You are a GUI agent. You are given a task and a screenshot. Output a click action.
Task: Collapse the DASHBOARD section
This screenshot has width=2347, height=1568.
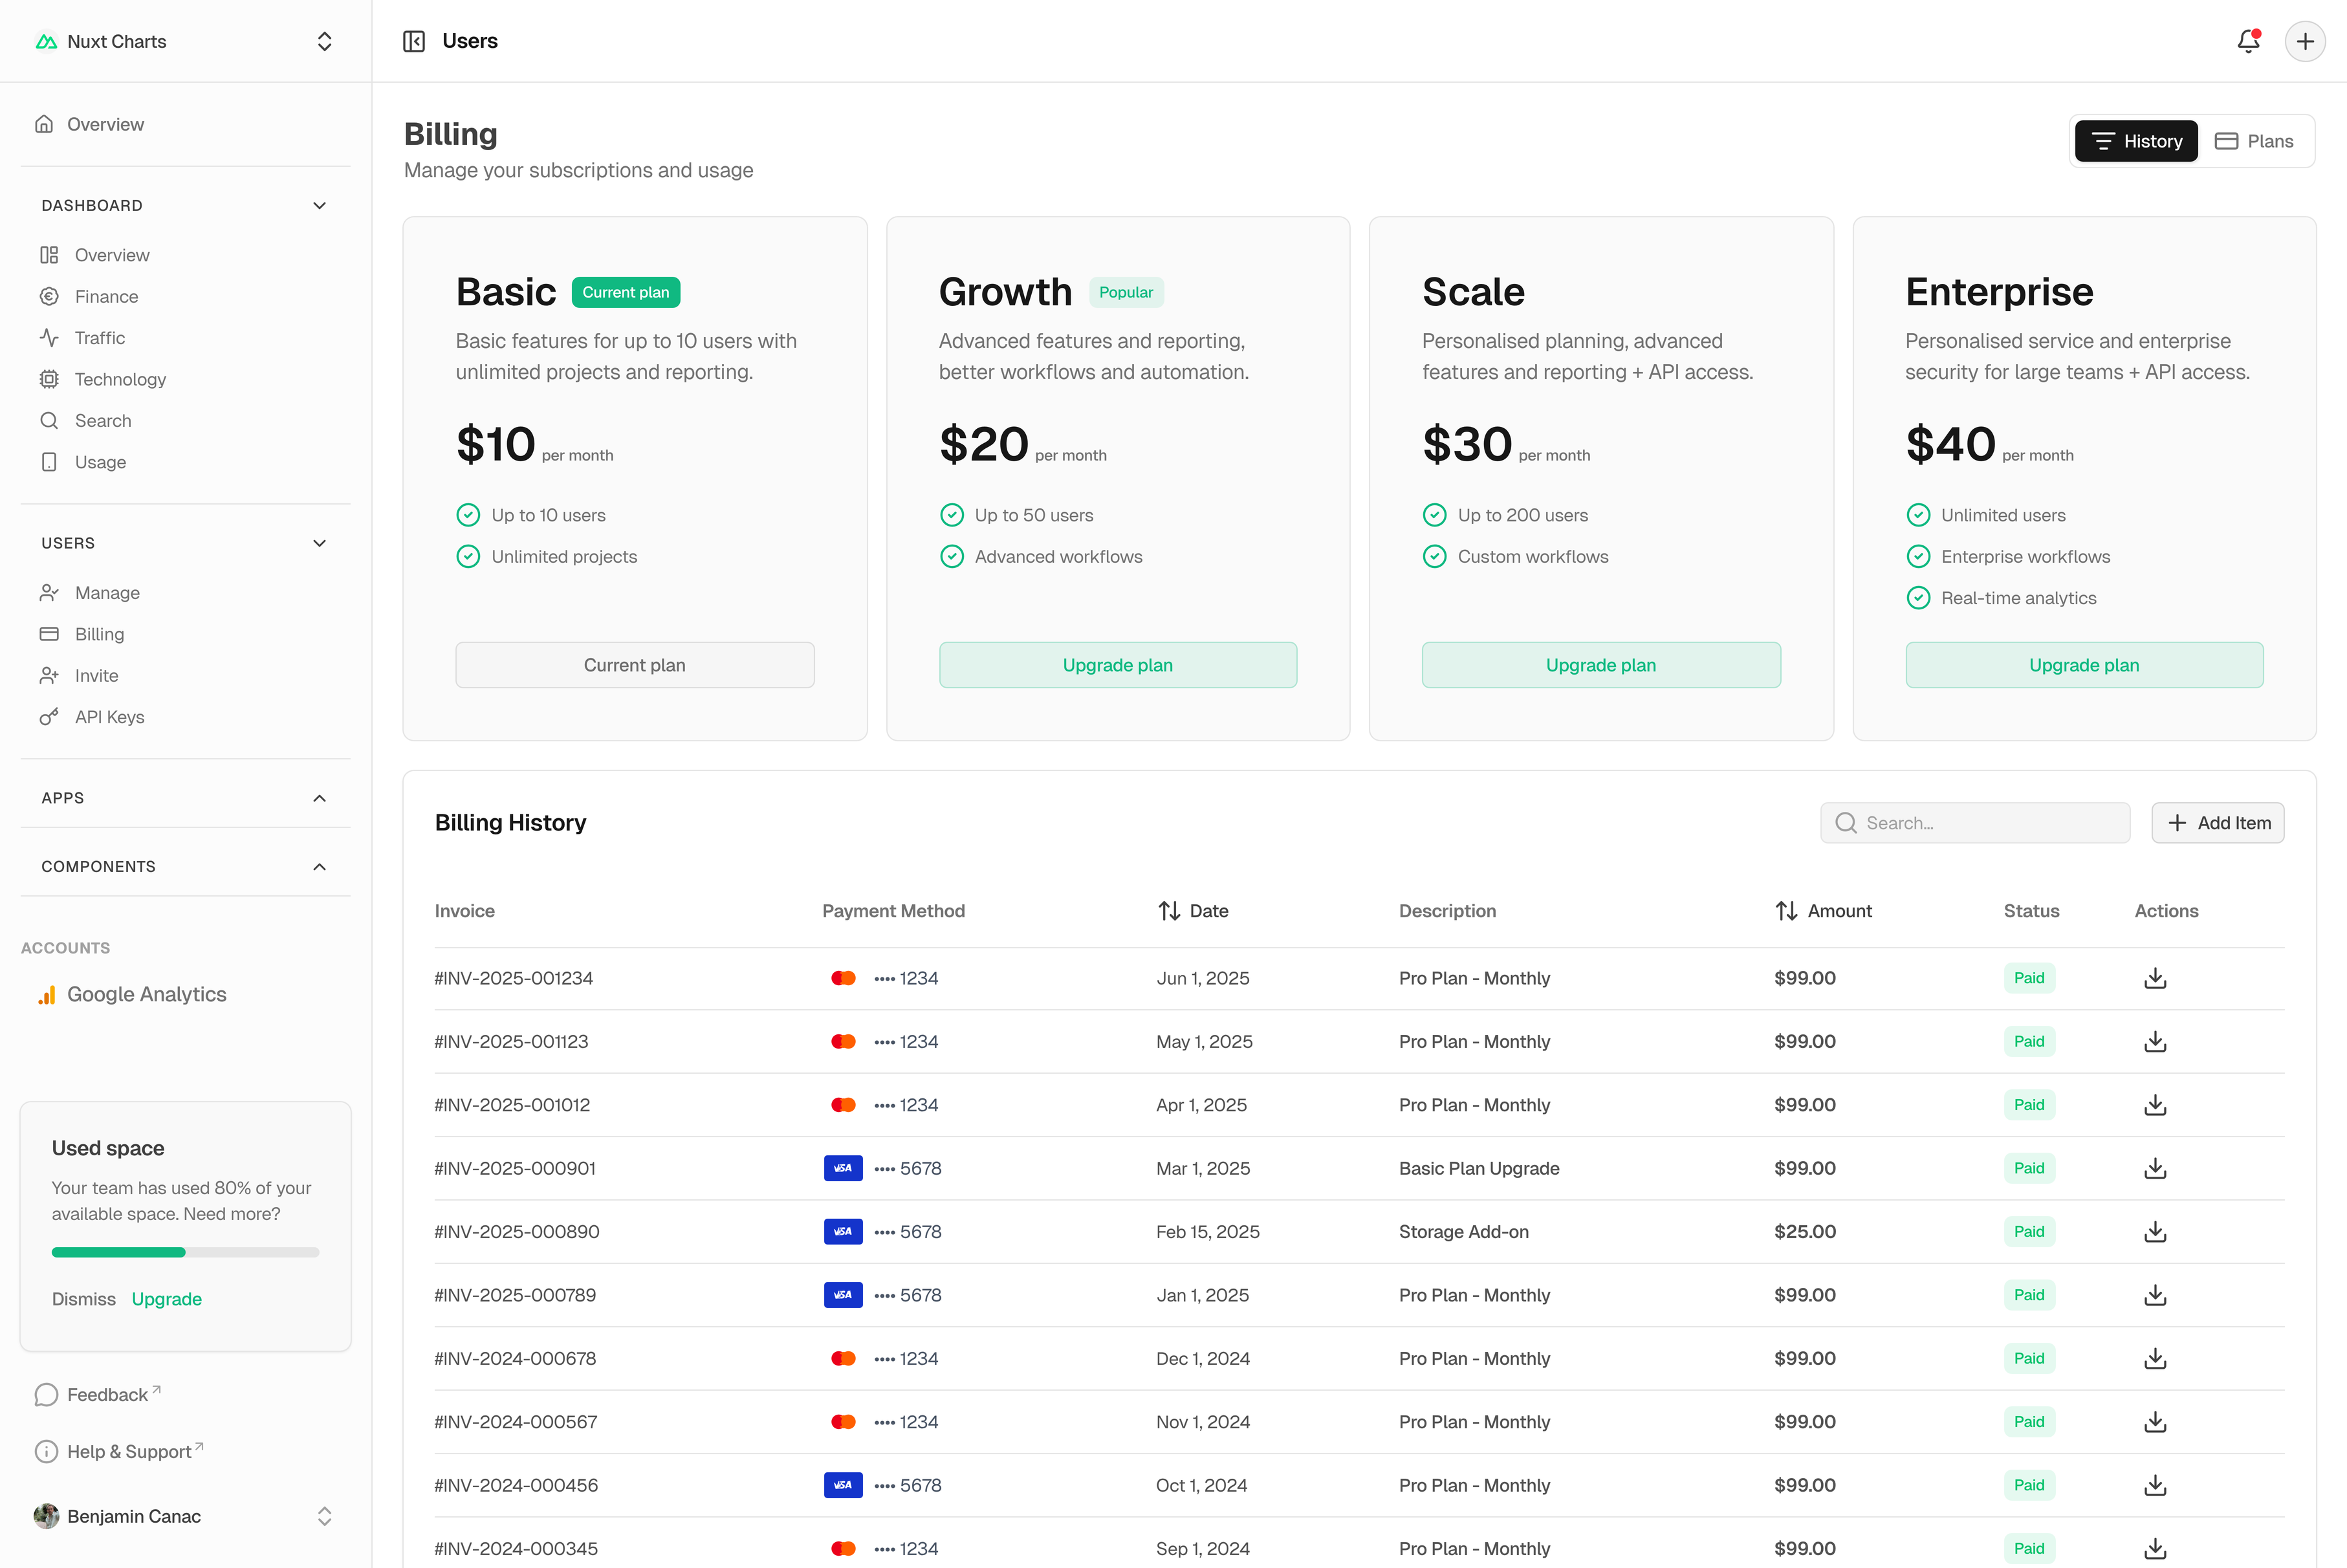(319, 206)
